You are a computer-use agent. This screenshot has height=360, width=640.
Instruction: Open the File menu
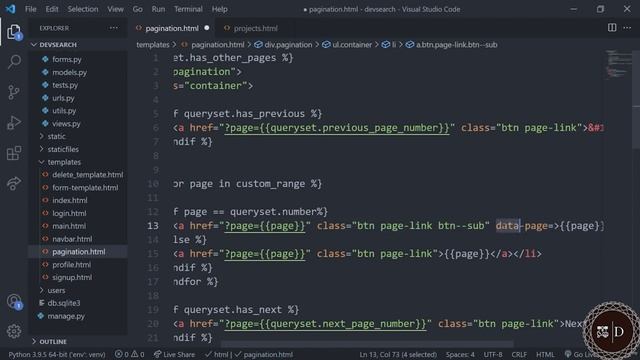point(31,9)
